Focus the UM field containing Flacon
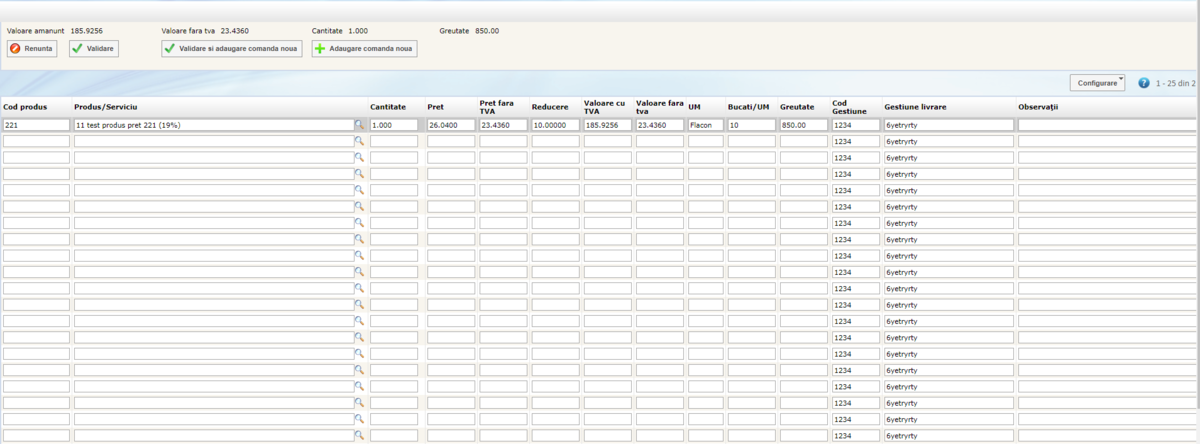 tap(705, 125)
